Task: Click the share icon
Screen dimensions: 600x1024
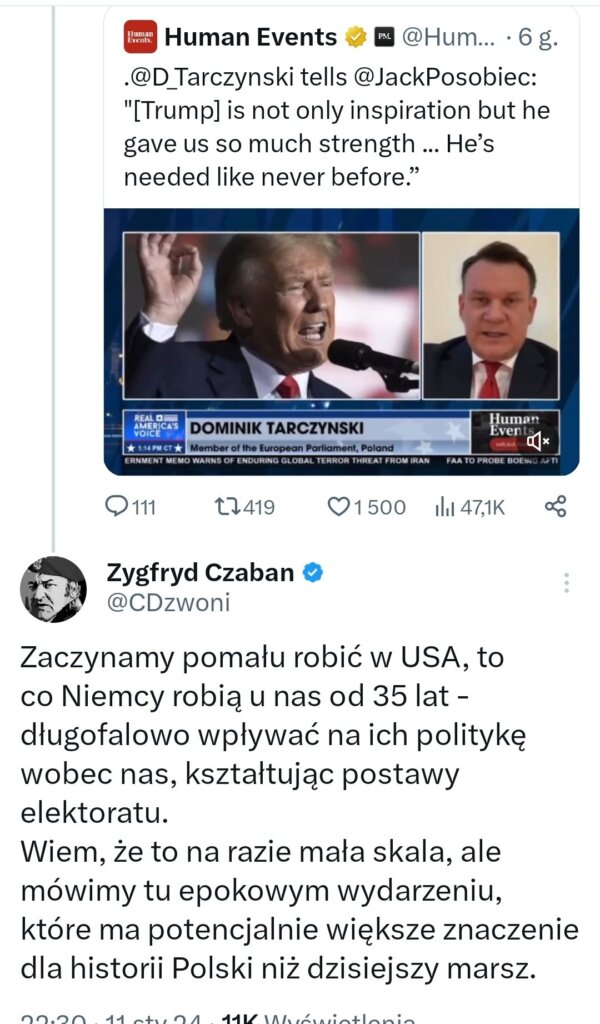Action: [556, 507]
